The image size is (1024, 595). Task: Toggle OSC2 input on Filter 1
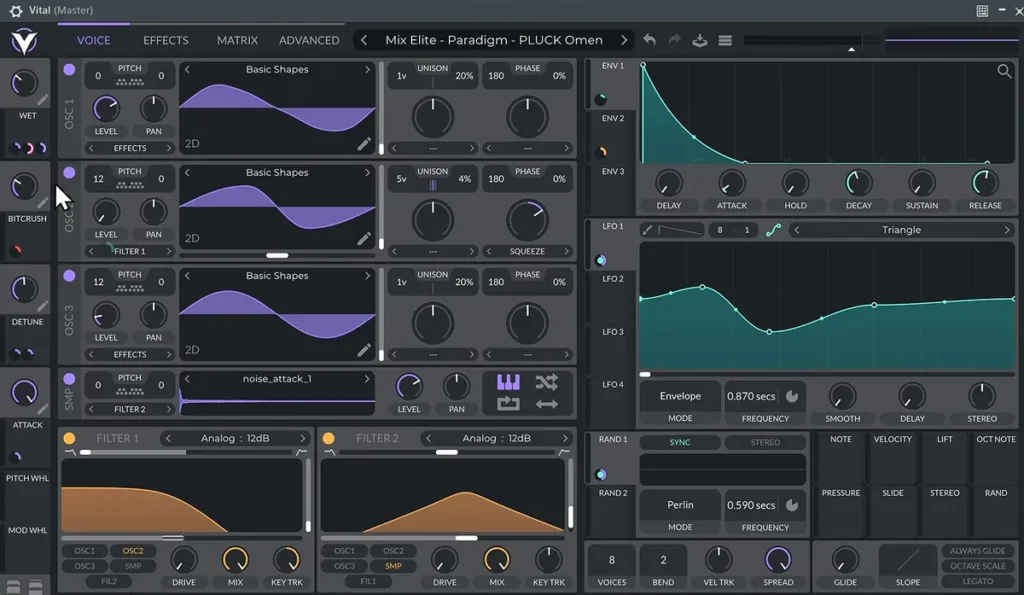[133, 551]
